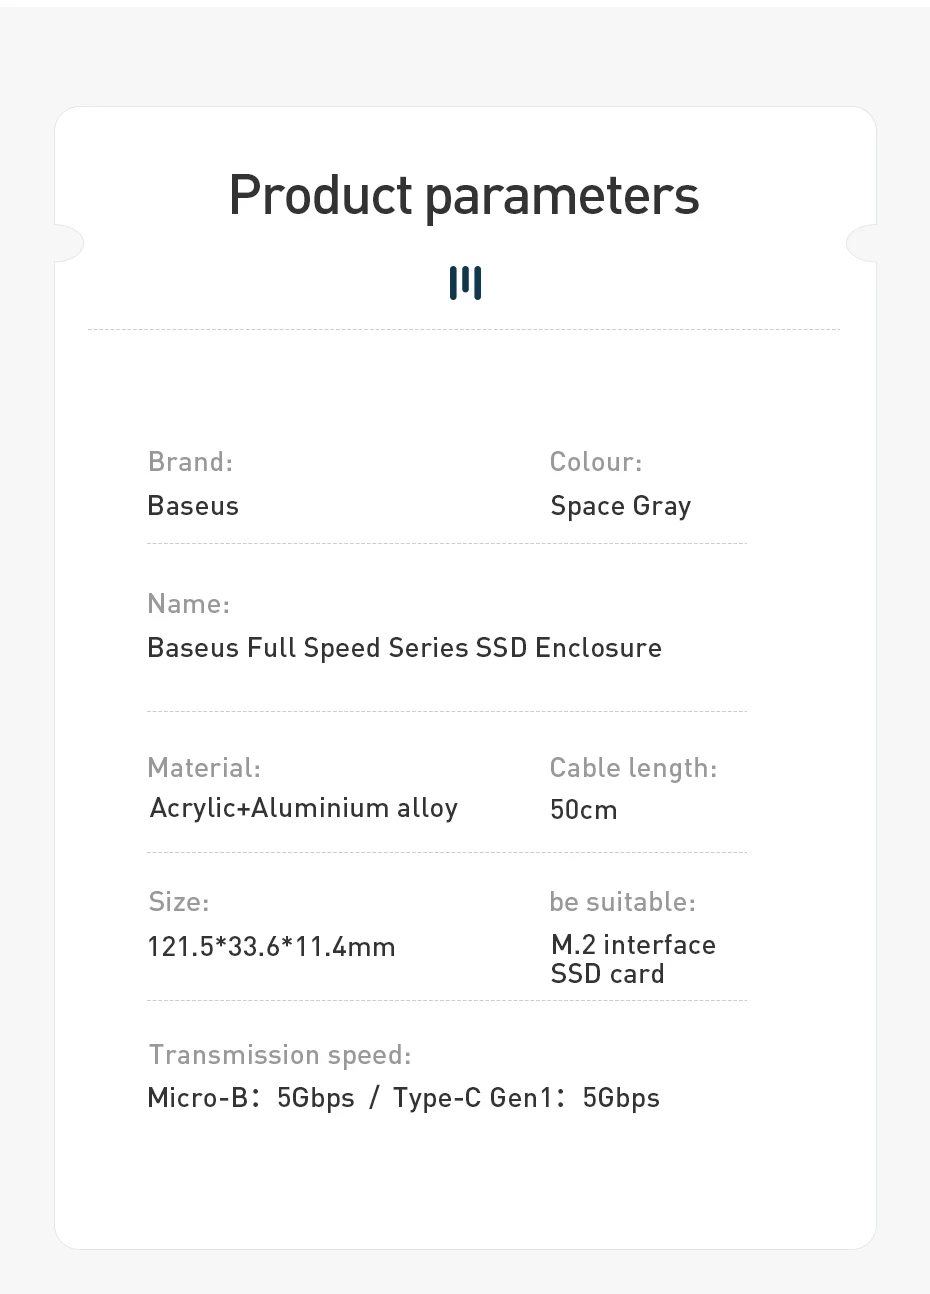Screen dimensions: 930x1294
Task: Click the left semicircle notch on the card
Action: pos(68,243)
